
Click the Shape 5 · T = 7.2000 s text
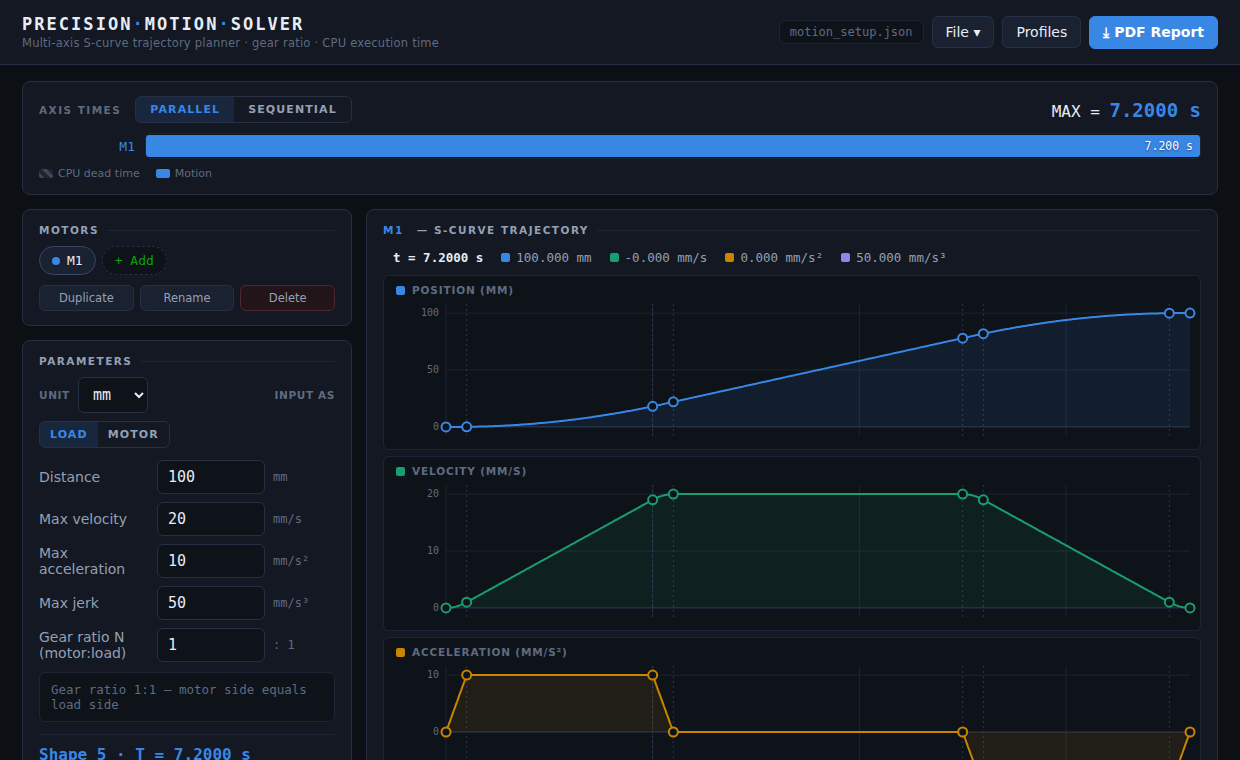(x=145, y=753)
